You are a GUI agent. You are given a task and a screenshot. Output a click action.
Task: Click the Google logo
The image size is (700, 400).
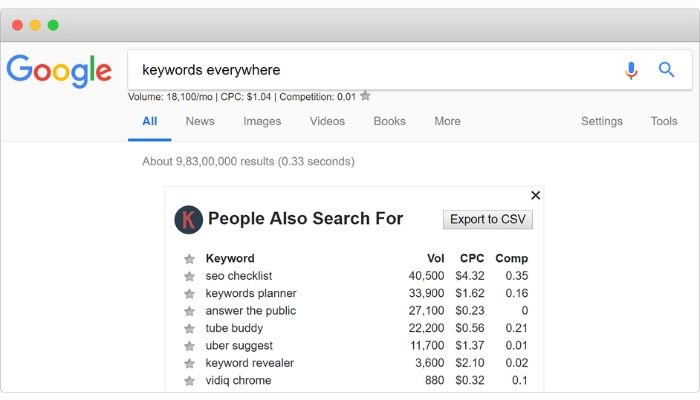59,71
